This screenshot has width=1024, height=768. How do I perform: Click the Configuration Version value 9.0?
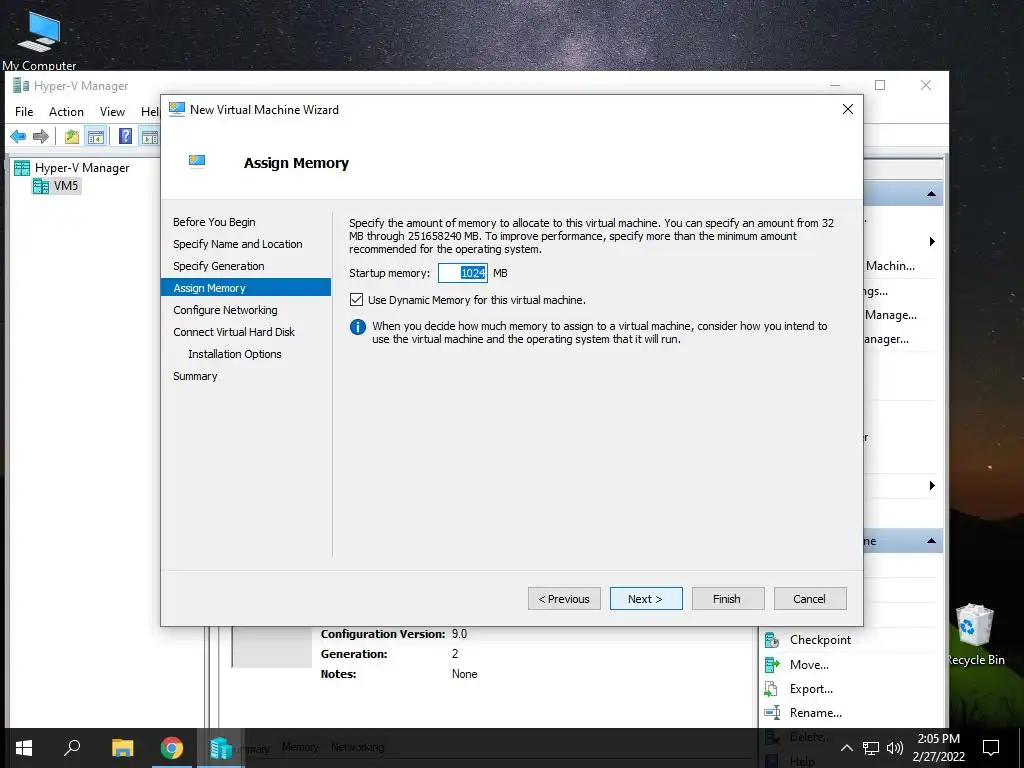coord(459,634)
